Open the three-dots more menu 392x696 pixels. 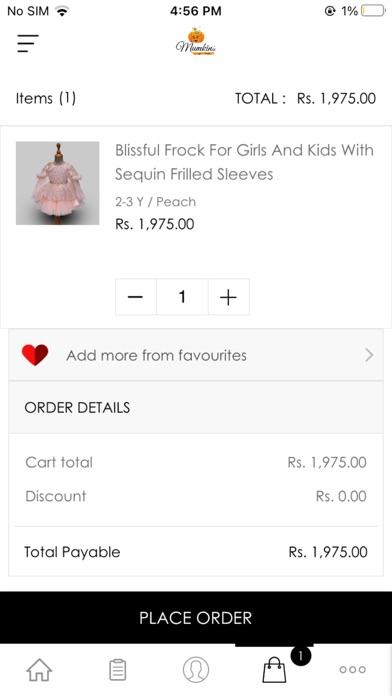tap(352, 669)
